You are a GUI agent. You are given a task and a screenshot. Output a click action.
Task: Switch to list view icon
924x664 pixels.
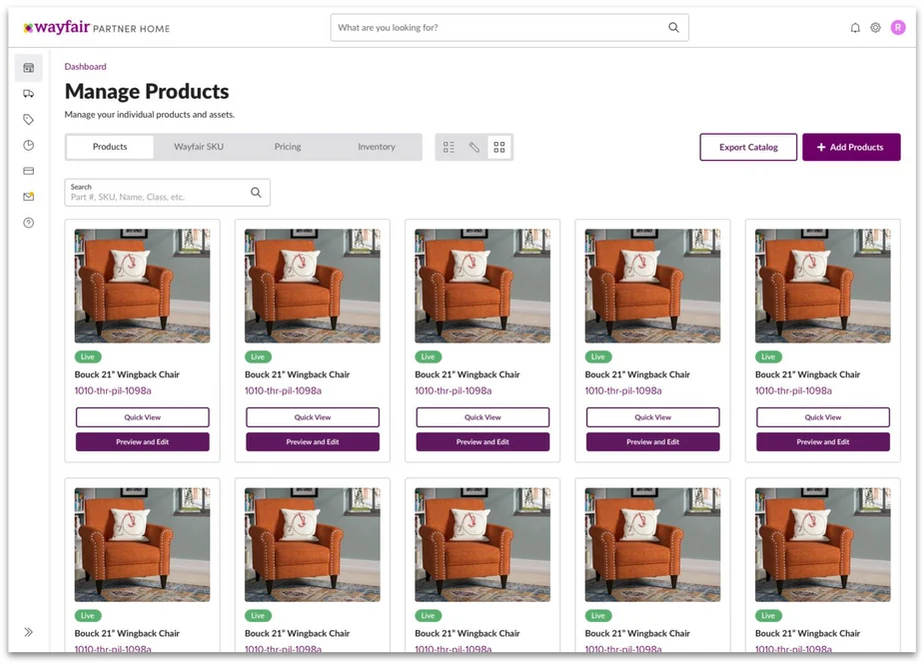pos(449,147)
